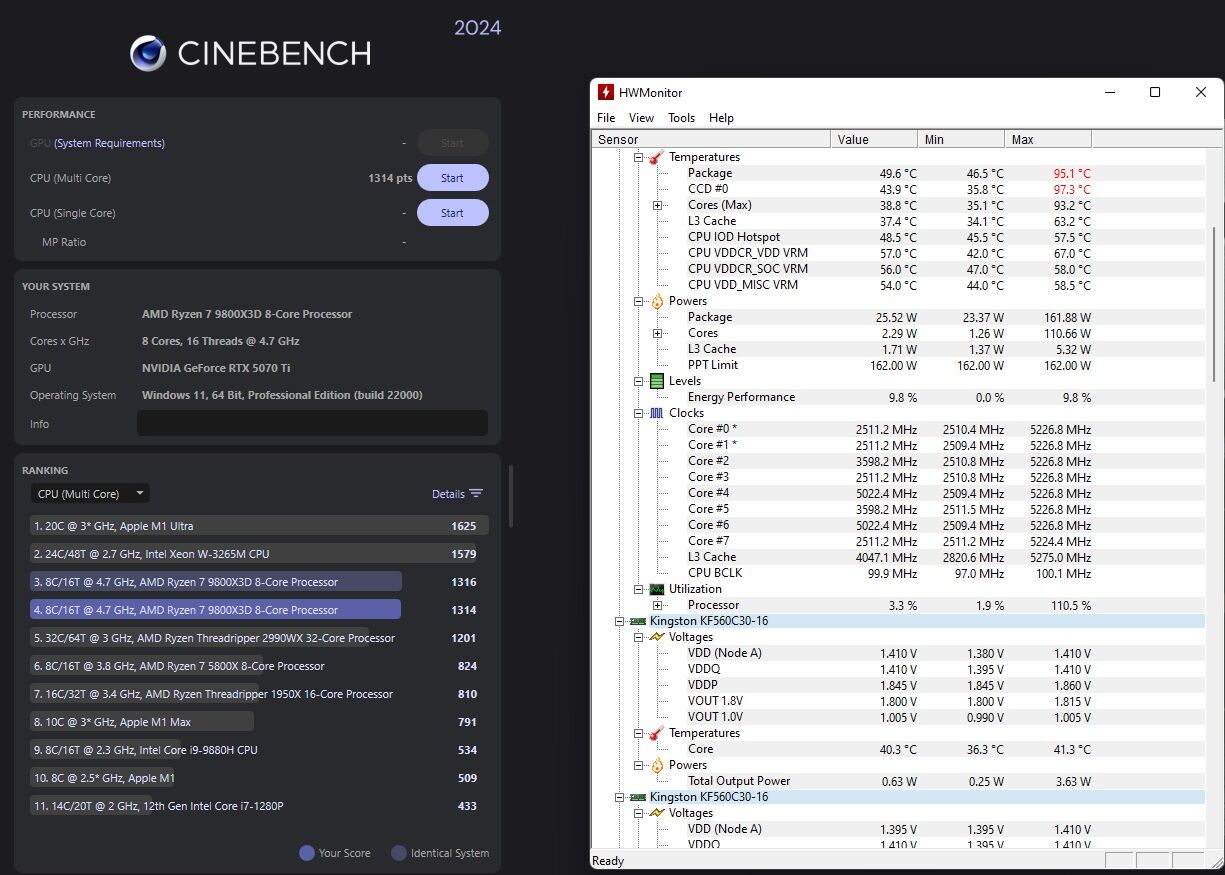Click the CPU Powers flame icon

(x=656, y=301)
